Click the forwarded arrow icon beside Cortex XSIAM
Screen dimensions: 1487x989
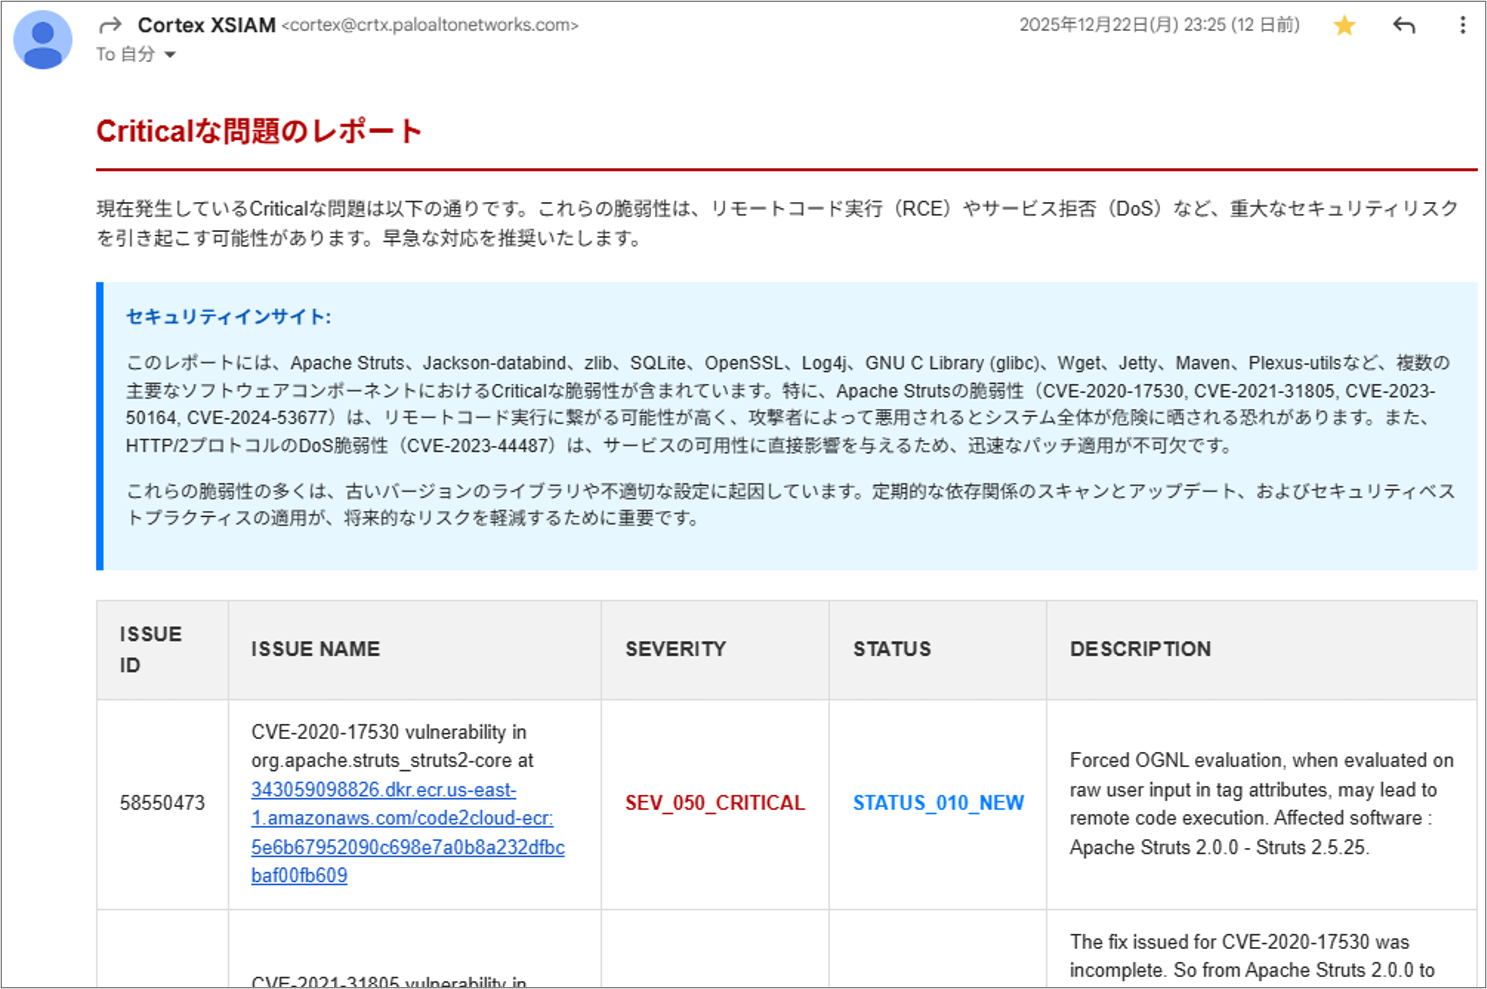(x=110, y=25)
